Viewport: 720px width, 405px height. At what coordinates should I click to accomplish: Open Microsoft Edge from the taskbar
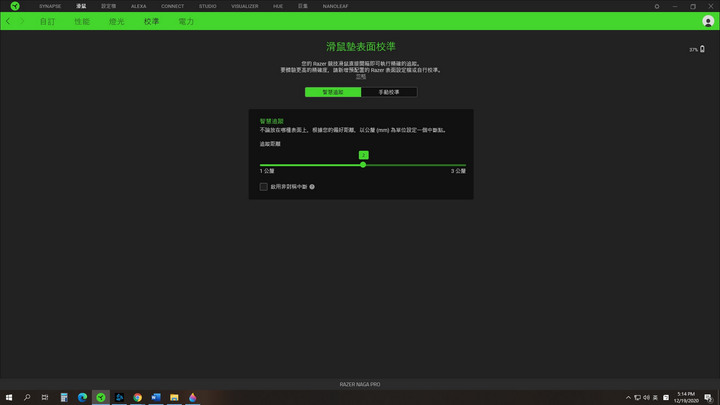pos(82,397)
